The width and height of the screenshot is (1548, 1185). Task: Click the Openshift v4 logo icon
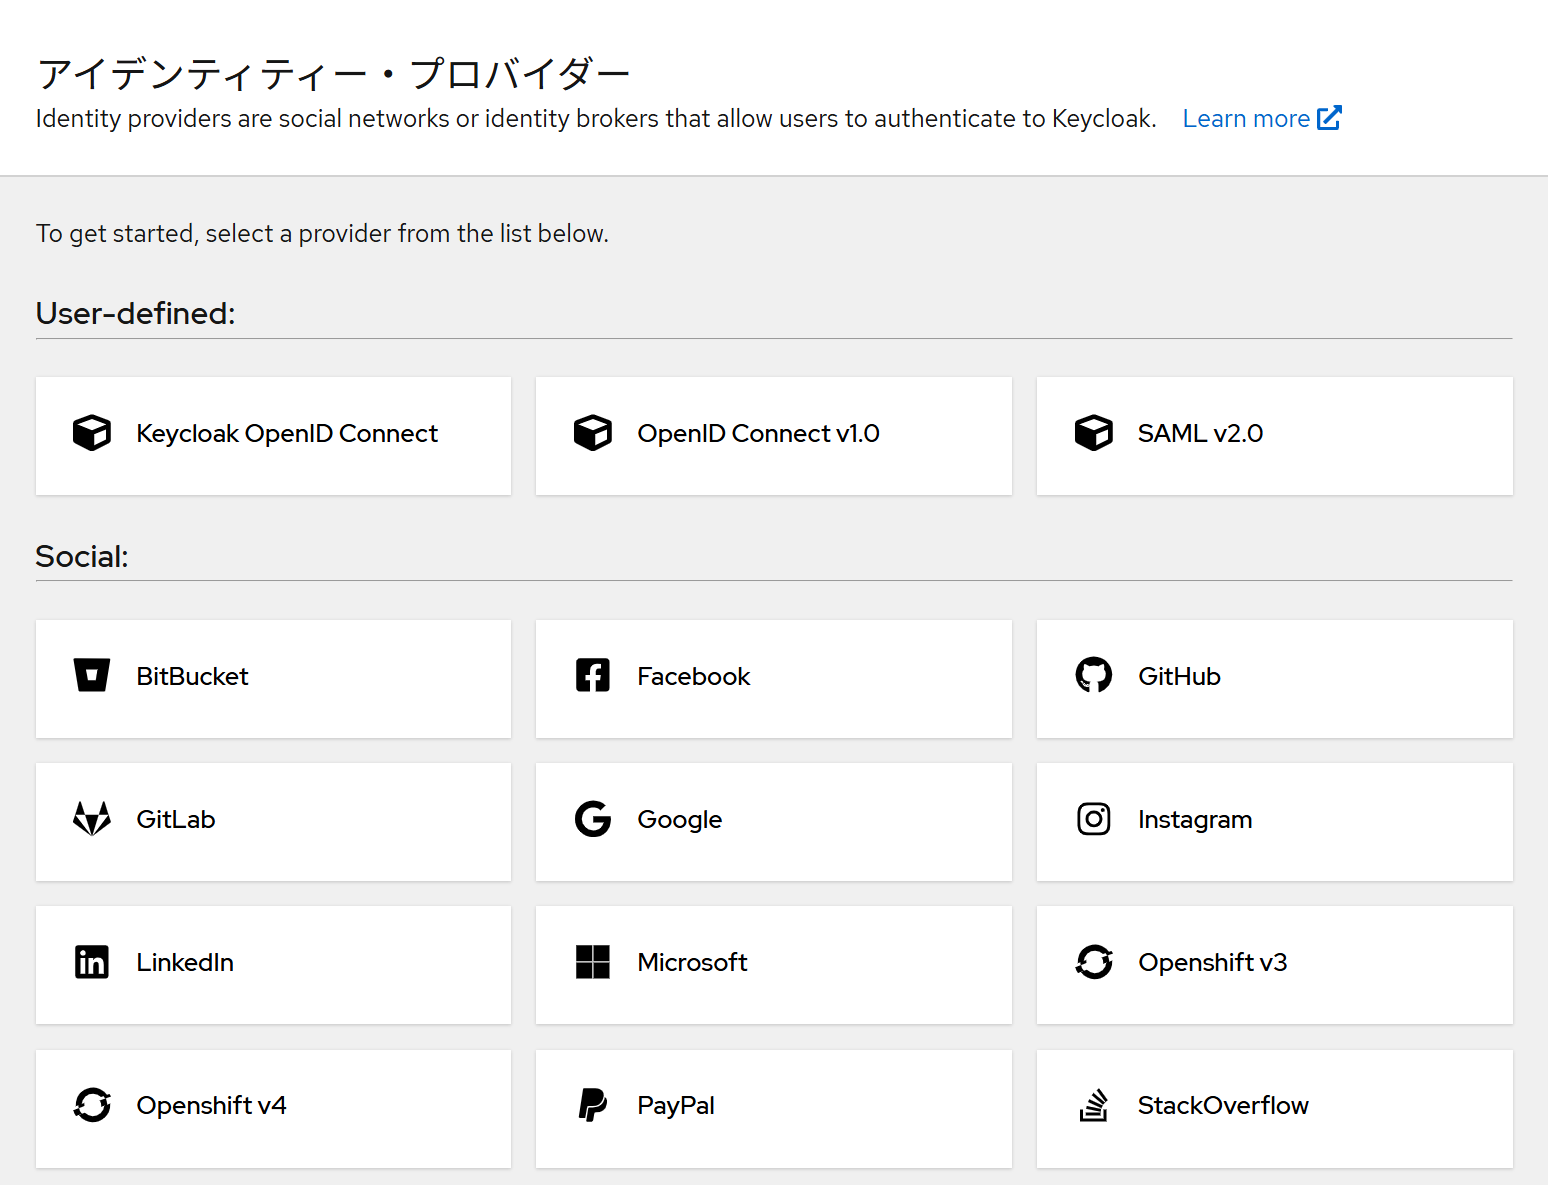point(92,1105)
